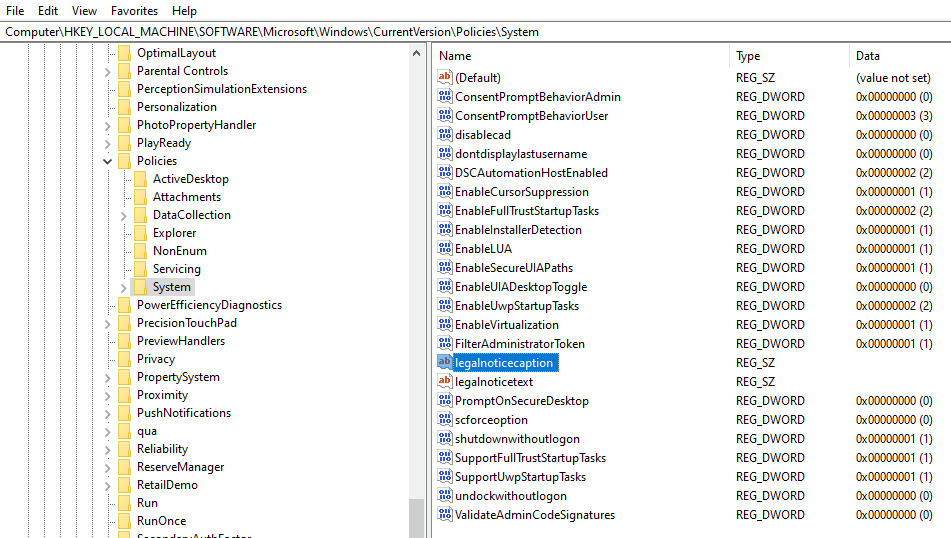Viewport: 951px width, 538px height.
Task: Open the Help menu
Action: 184,11
